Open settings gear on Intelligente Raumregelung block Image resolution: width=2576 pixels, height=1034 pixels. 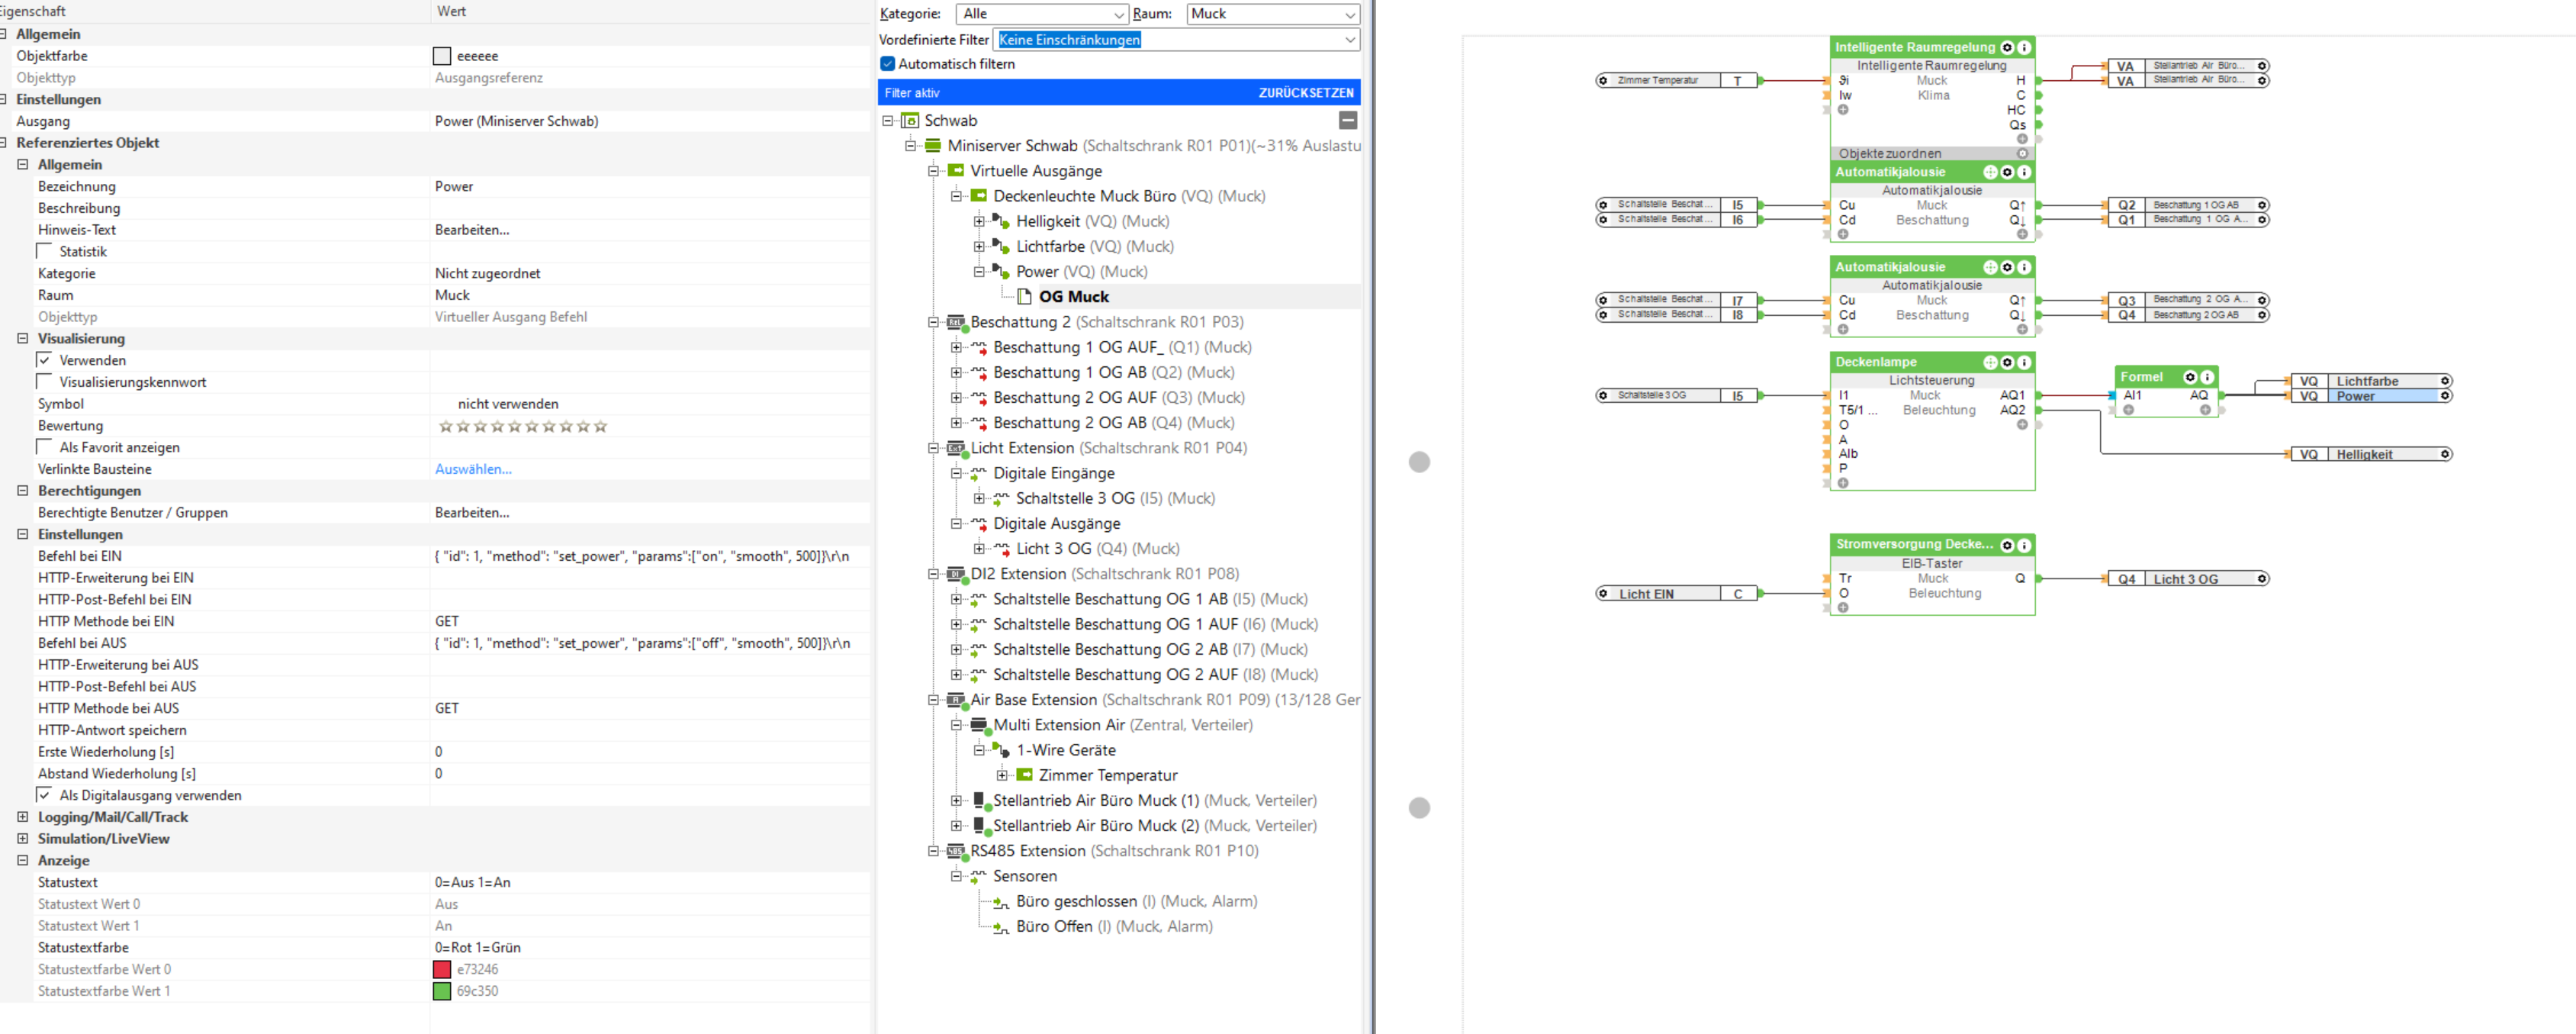pos(2006,47)
